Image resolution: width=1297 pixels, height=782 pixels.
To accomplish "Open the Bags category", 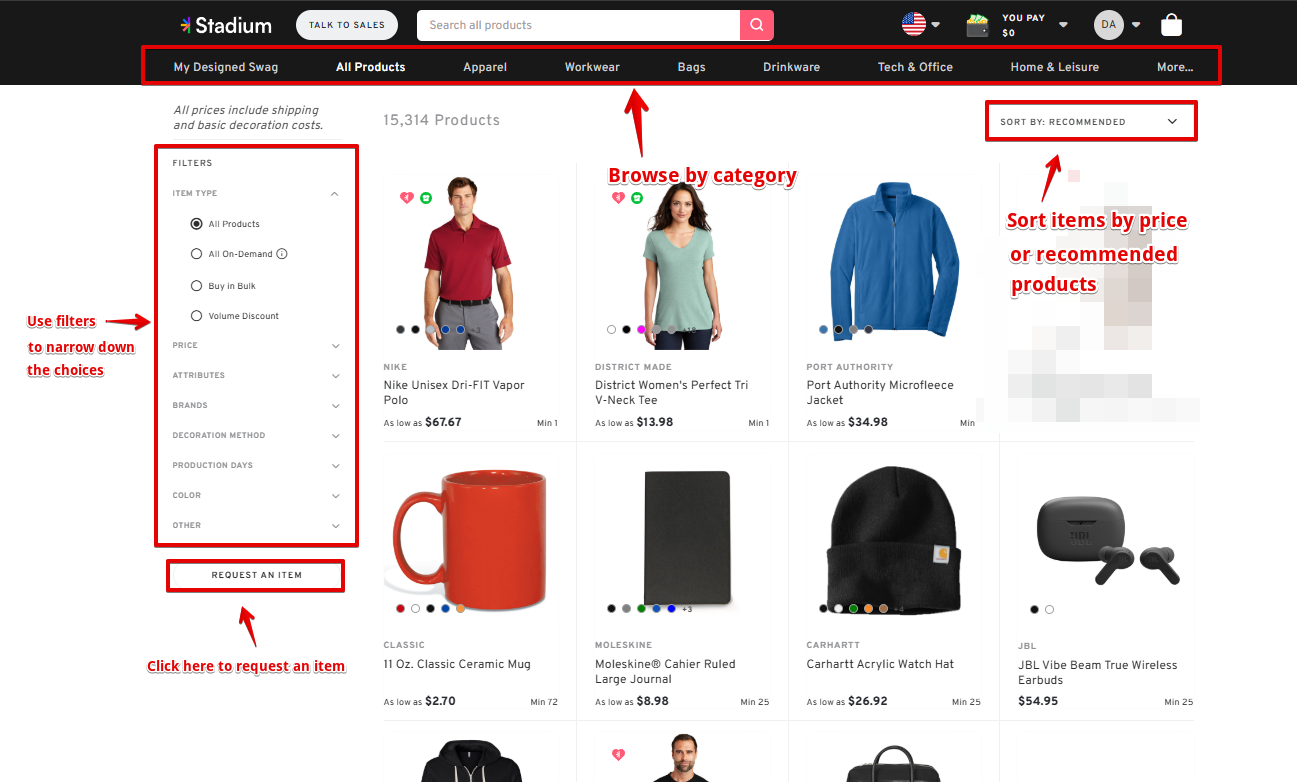I will coord(691,67).
